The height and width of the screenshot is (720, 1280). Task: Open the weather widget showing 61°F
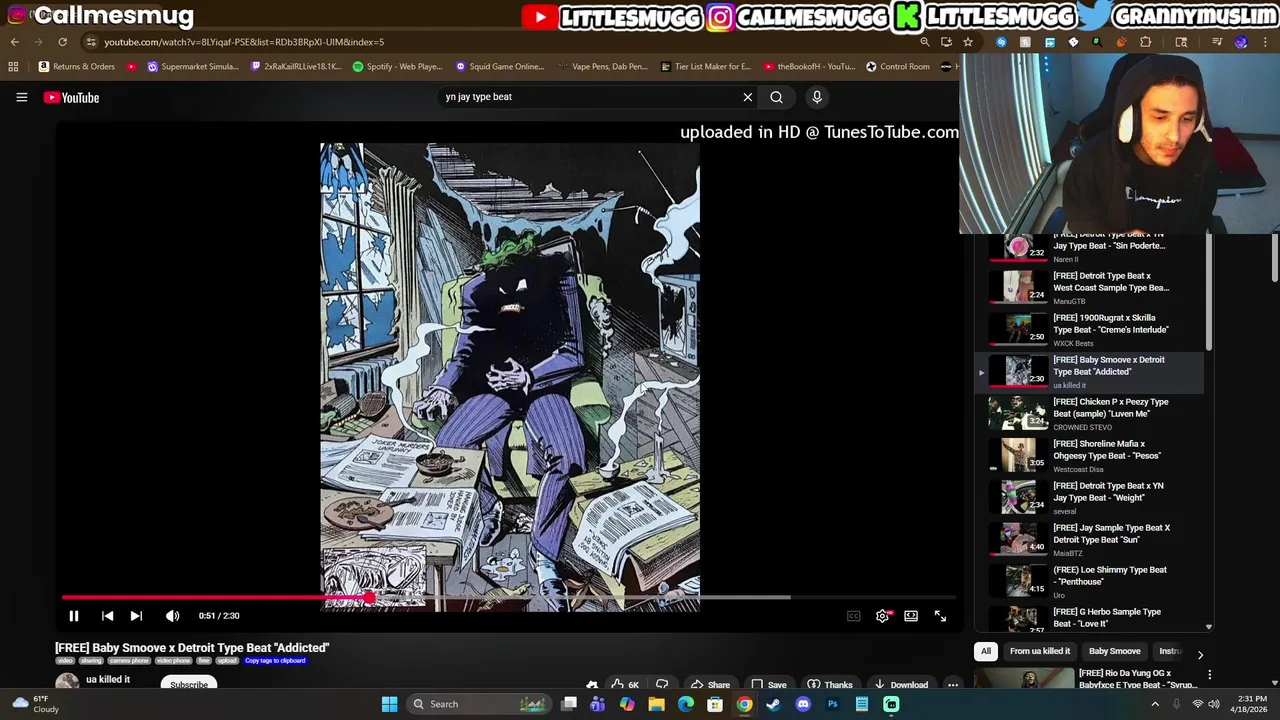coord(35,704)
